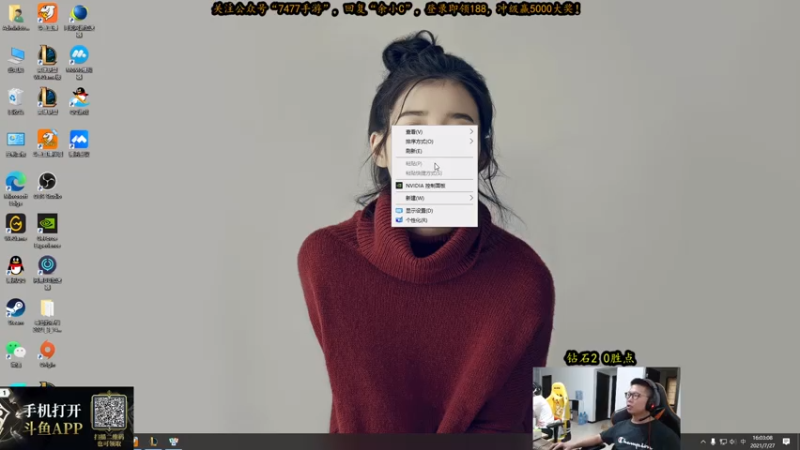Expand the 排序方式(O) submenu arrow
Screen dimensions: 800x450
[471, 141]
